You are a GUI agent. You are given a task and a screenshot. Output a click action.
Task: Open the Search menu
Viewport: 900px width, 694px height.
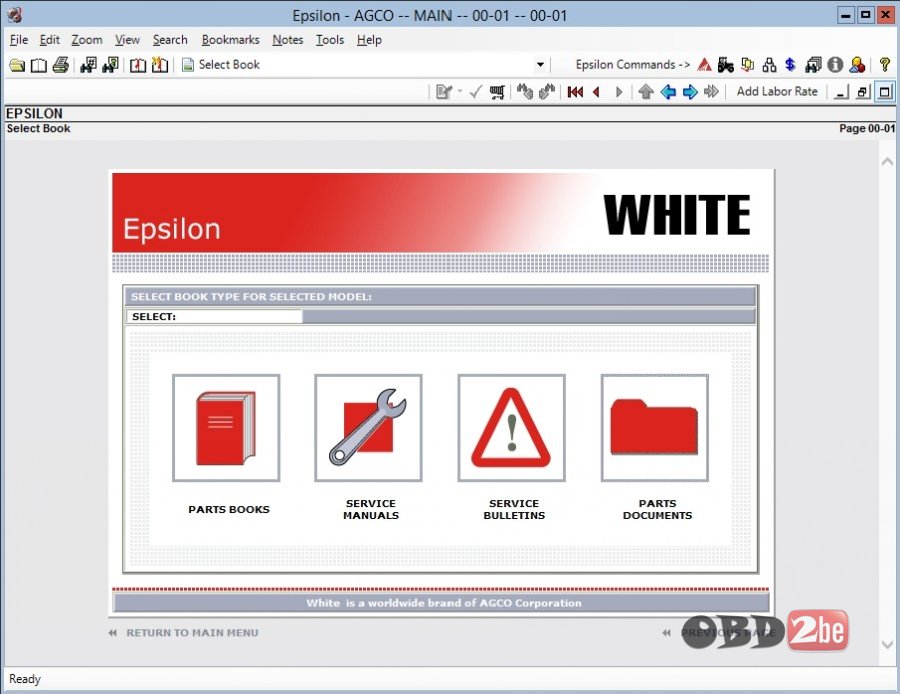(x=170, y=40)
